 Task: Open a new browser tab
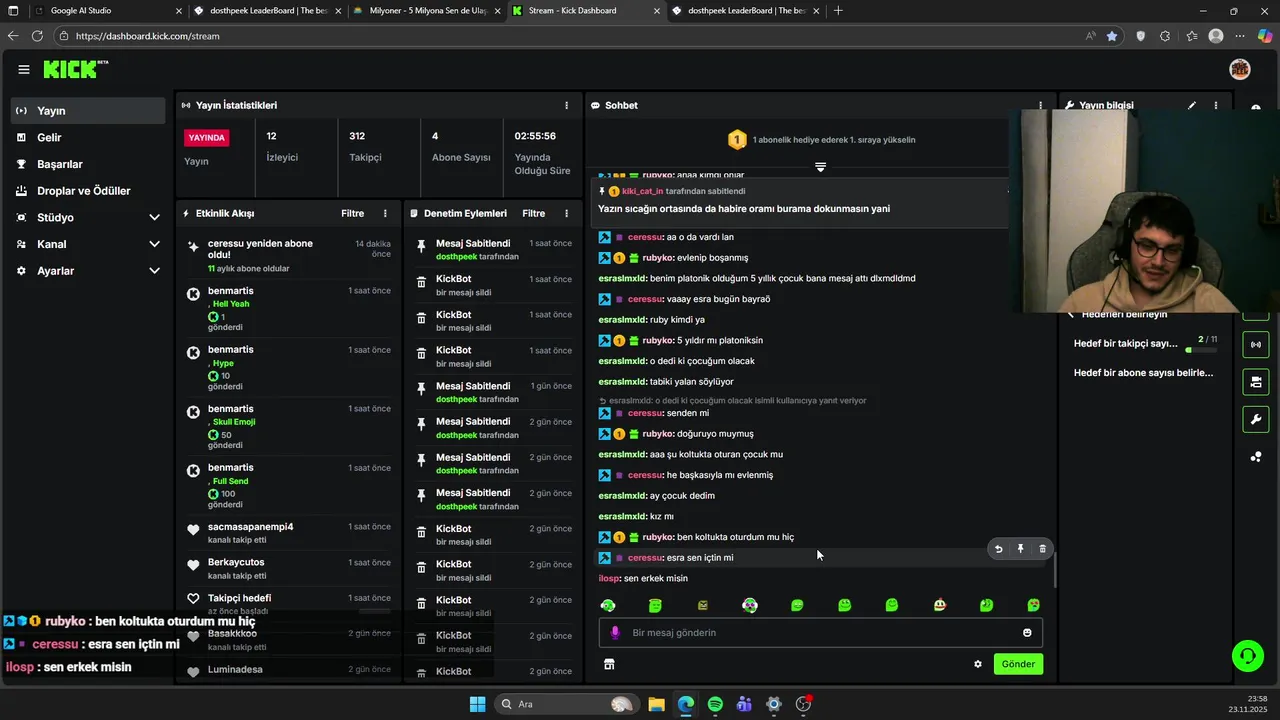[838, 11]
